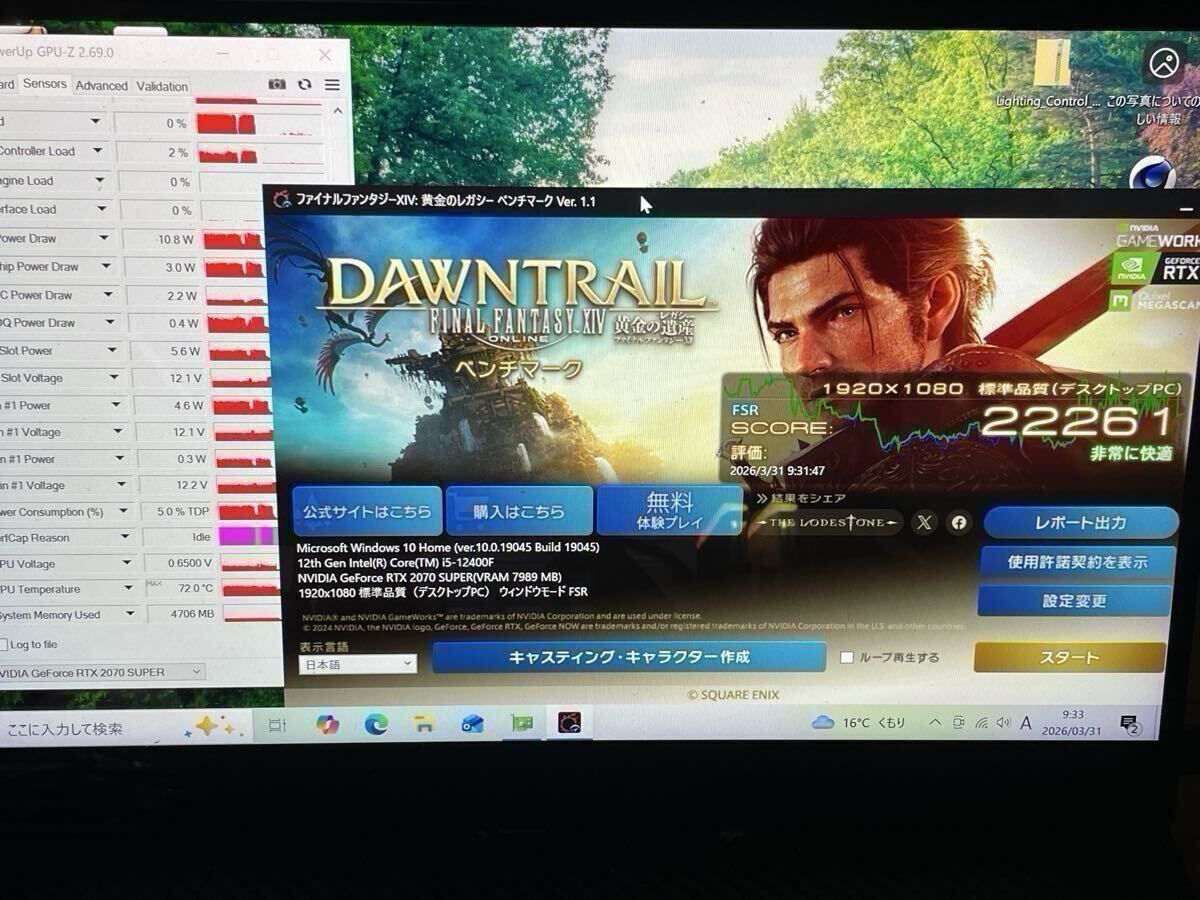
Task: Open Microsoft Edge from taskbar
Action: [x=376, y=724]
